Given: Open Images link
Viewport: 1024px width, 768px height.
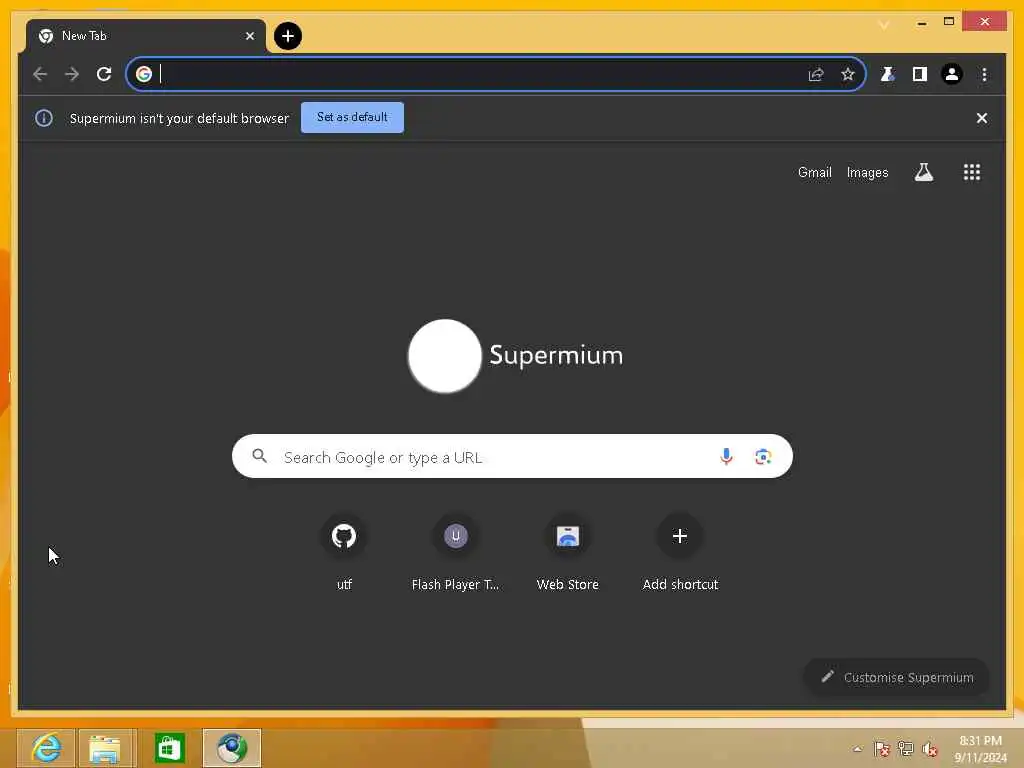Looking at the screenshot, I should 867,172.
